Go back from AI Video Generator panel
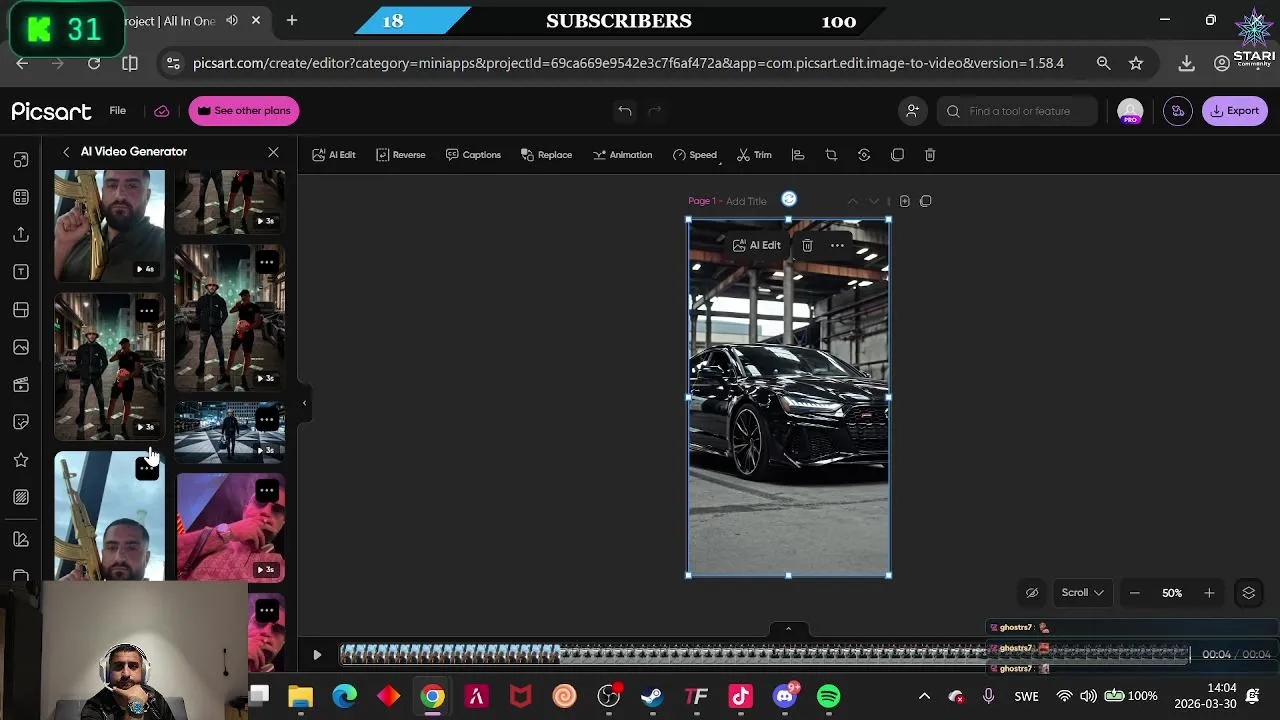Image resolution: width=1280 pixels, height=720 pixels. pyautogui.click(x=66, y=152)
